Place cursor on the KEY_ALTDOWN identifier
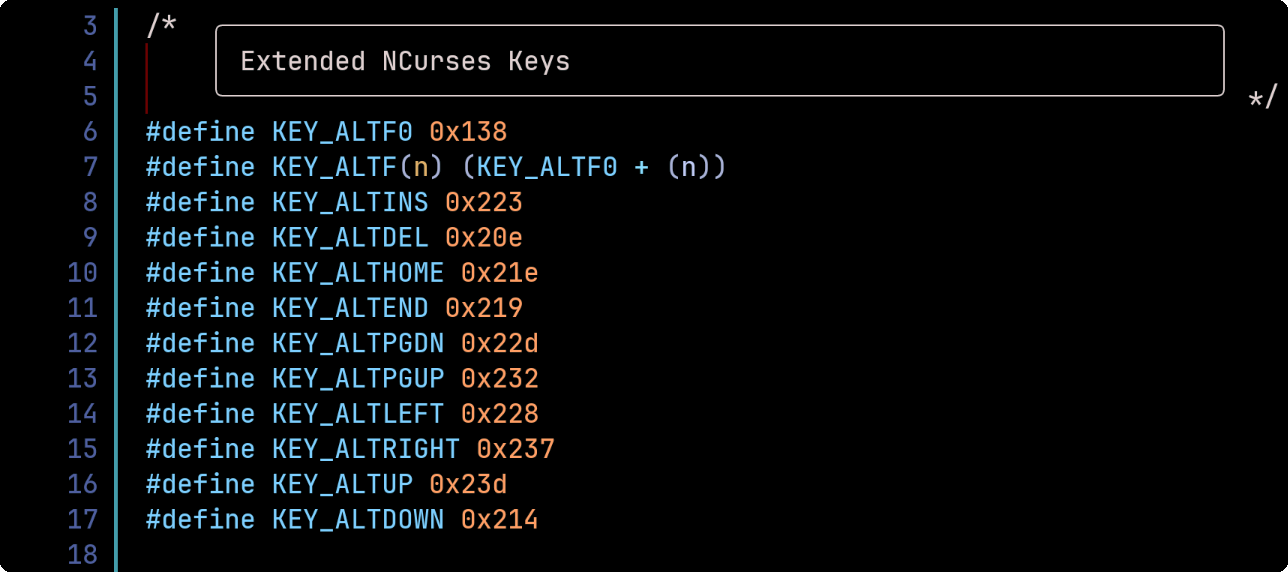This screenshot has height=572, width=1288. tap(358, 519)
